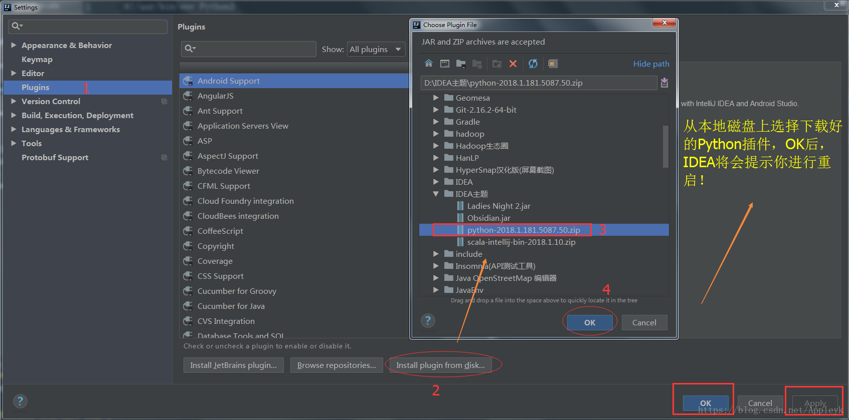Click the file path input field
The image size is (849, 420).
point(539,83)
